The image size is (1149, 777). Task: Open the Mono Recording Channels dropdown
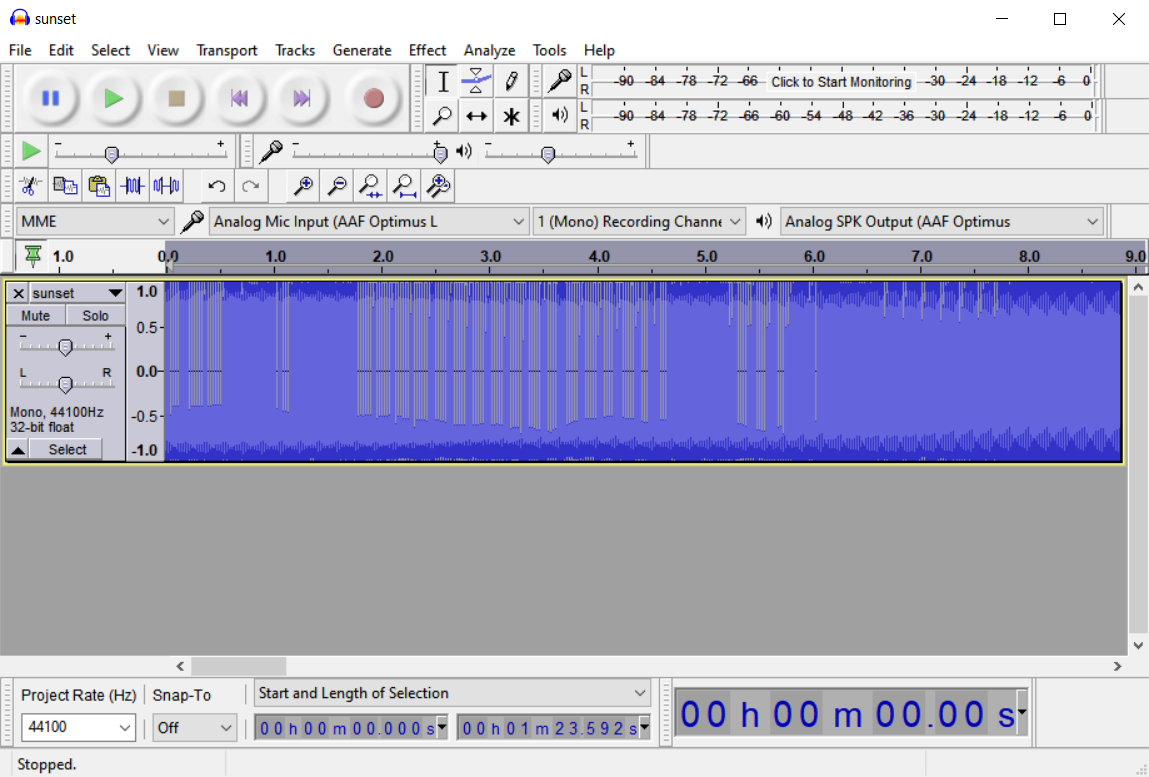639,221
